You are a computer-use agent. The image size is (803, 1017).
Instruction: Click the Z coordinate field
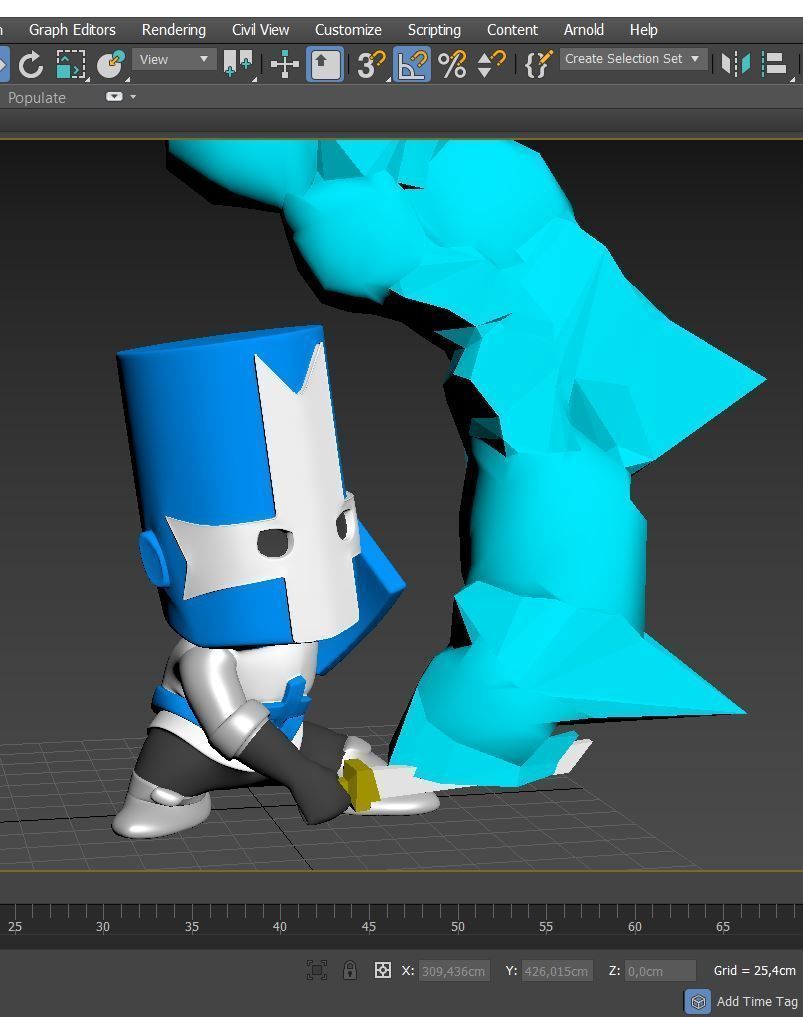pyautogui.click(x=660, y=971)
